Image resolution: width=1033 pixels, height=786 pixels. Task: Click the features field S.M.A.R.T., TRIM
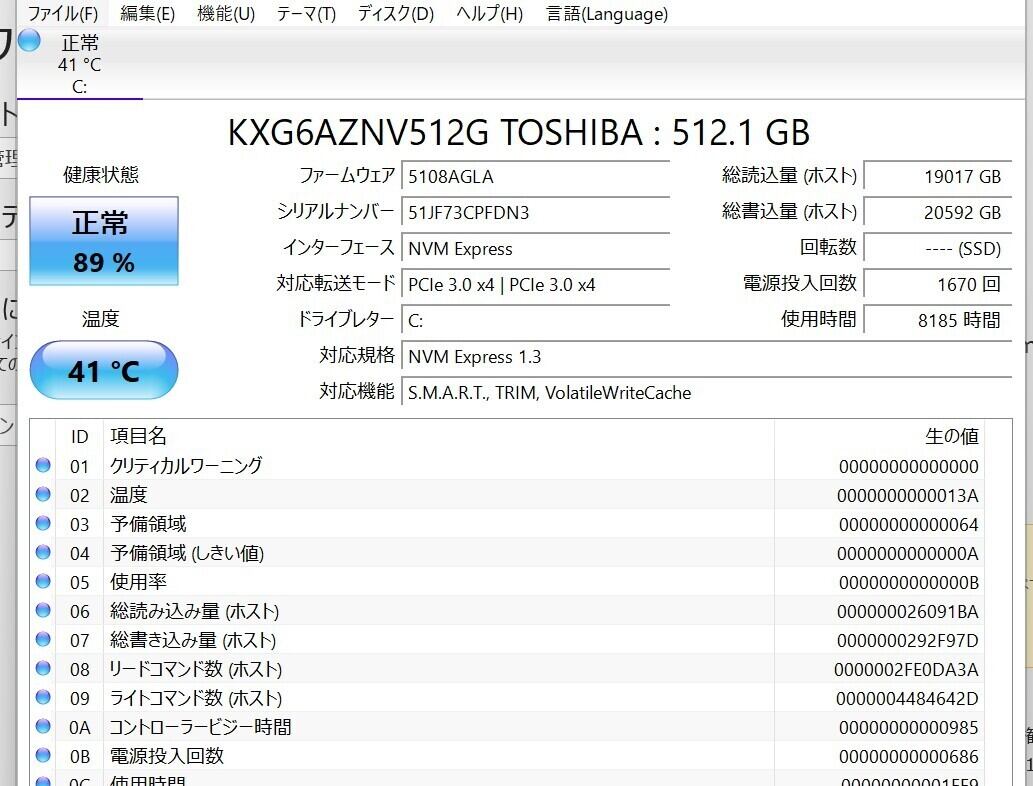(706, 393)
